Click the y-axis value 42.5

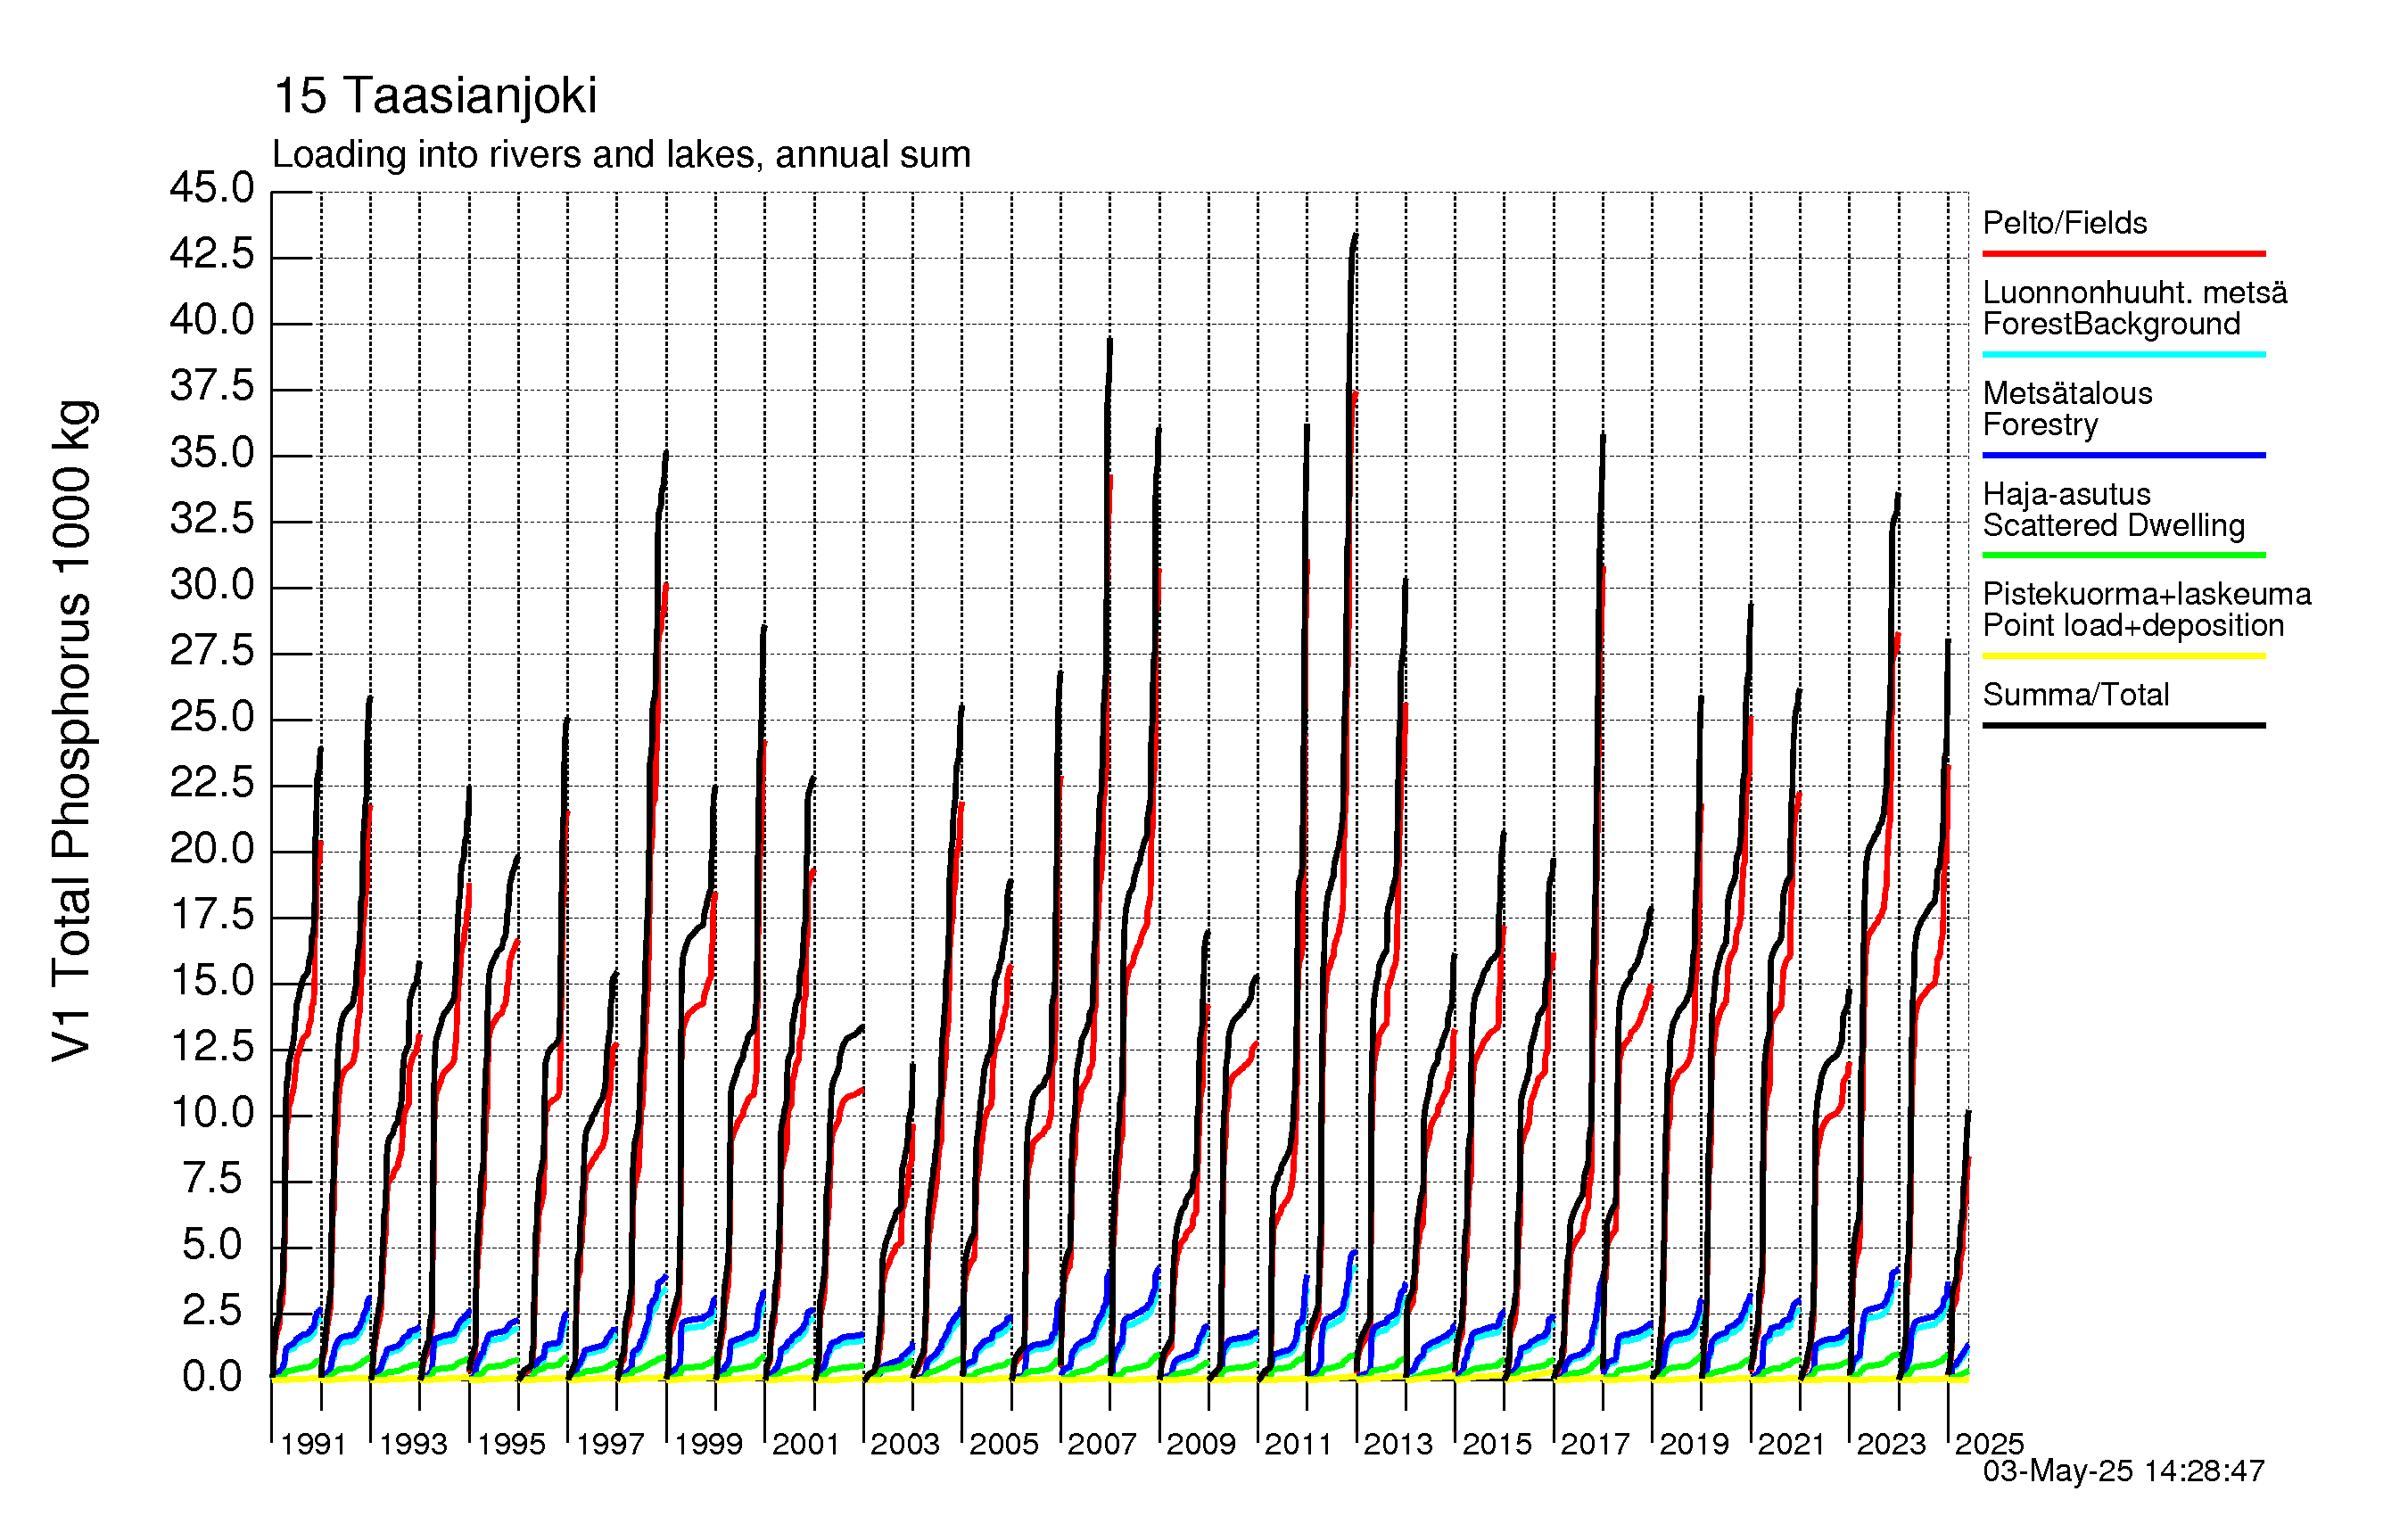coord(212,254)
